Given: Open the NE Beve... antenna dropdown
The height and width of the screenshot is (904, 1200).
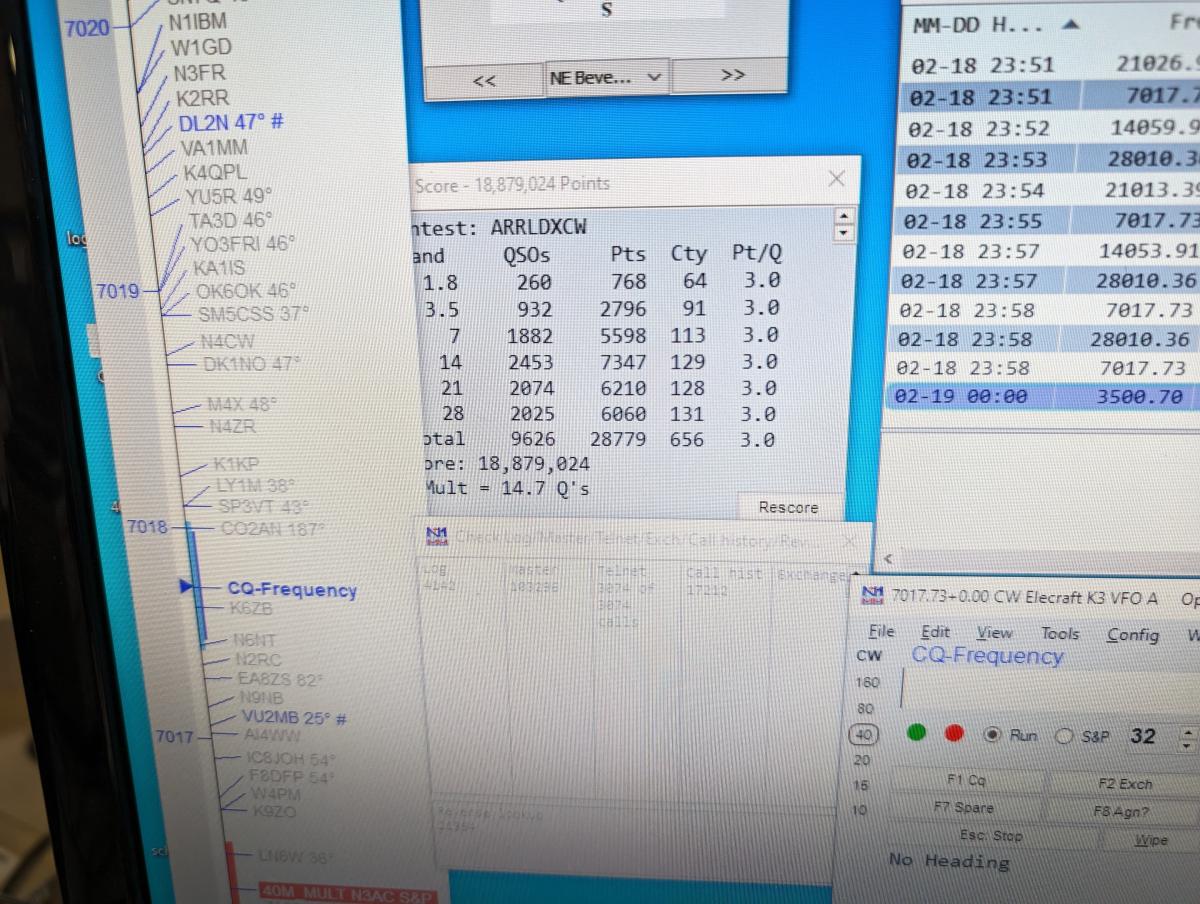Looking at the screenshot, I should tap(606, 77).
